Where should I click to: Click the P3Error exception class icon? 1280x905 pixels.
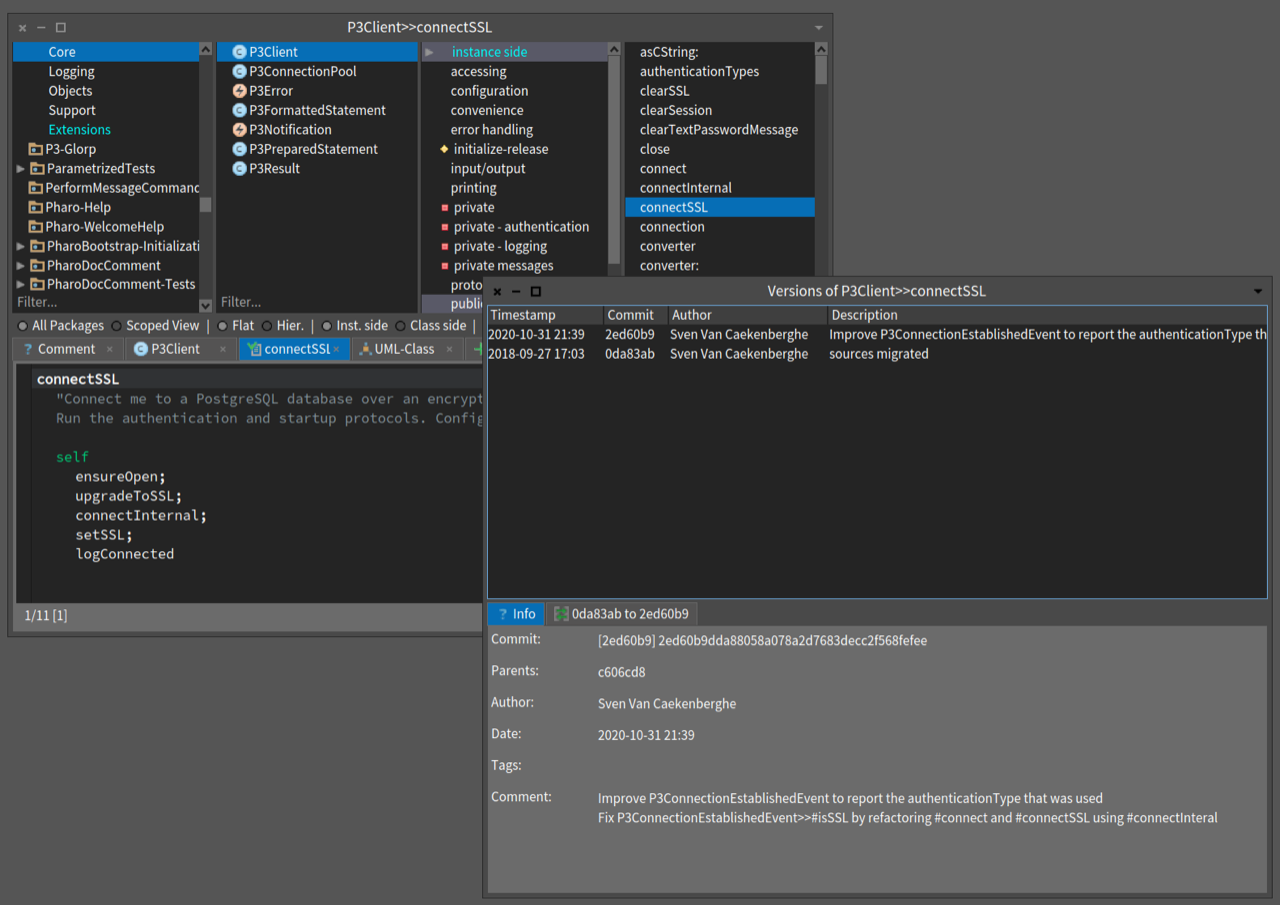click(x=239, y=91)
